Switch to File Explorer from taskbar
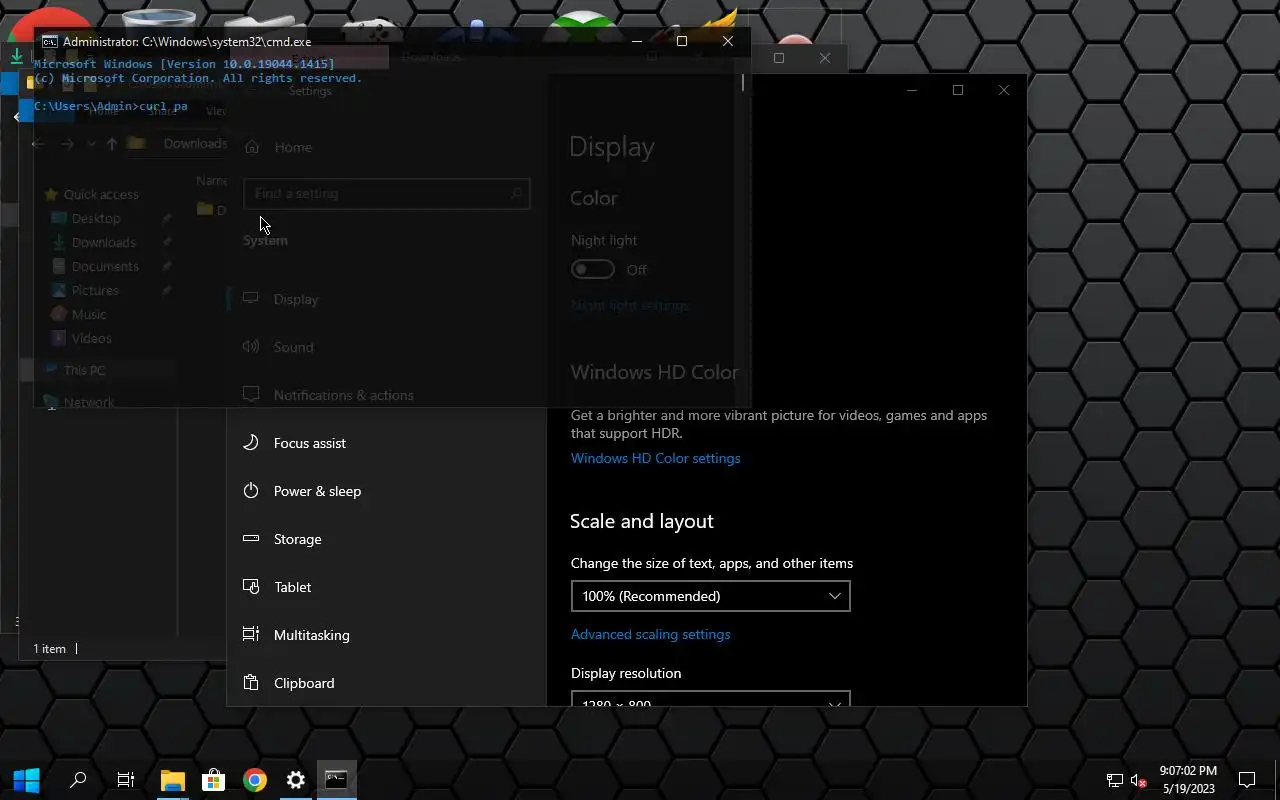 (173, 780)
